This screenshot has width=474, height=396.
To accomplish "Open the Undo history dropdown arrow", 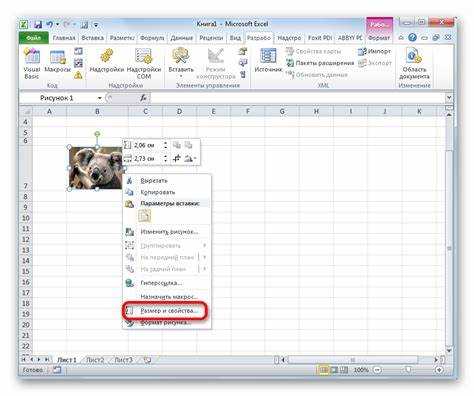I will click(57, 25).
